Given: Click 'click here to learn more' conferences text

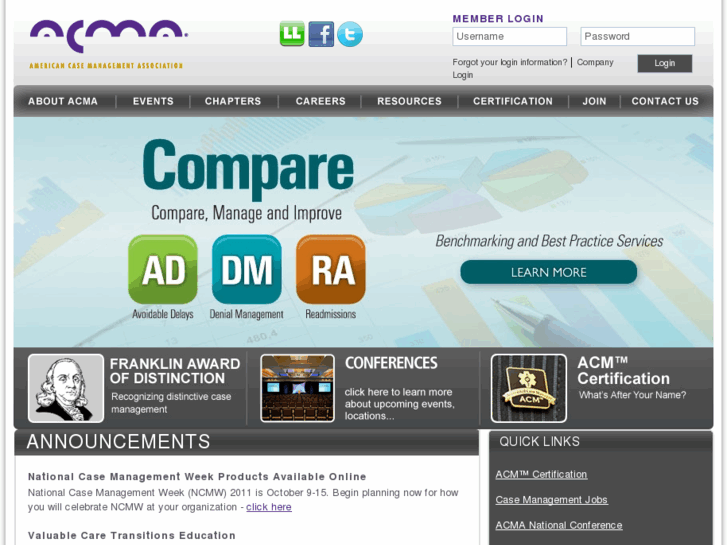Looking at the screenshot, I should (x=398, y=392).
